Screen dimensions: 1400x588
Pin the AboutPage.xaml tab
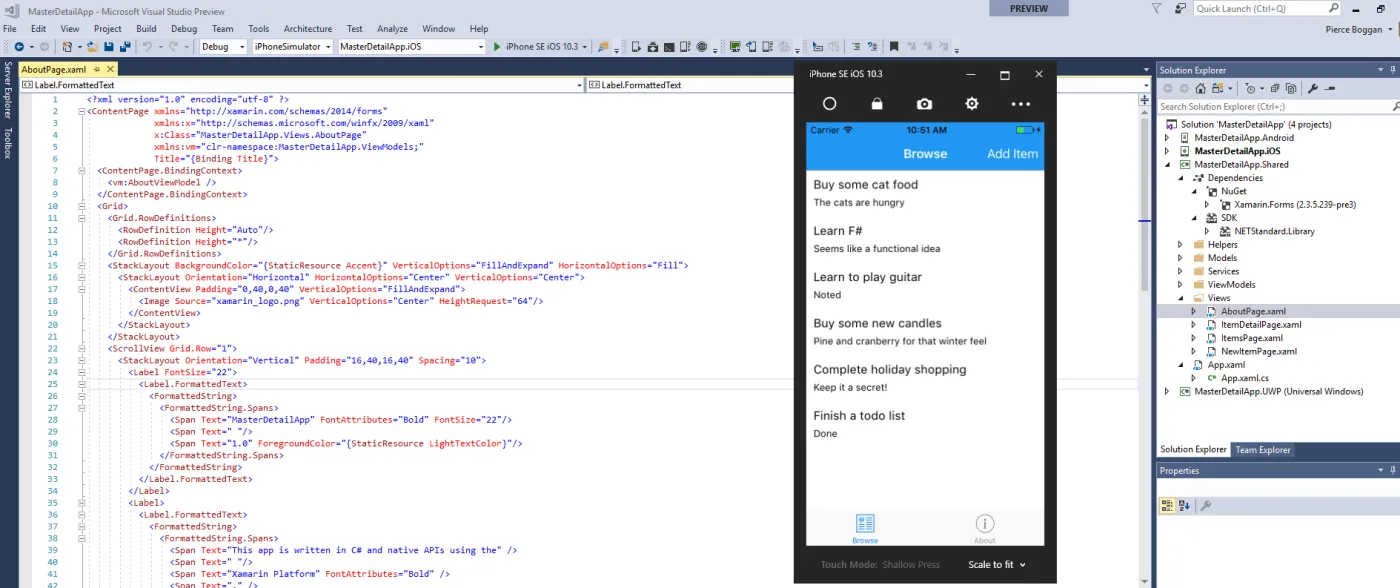tap(97, 69)
